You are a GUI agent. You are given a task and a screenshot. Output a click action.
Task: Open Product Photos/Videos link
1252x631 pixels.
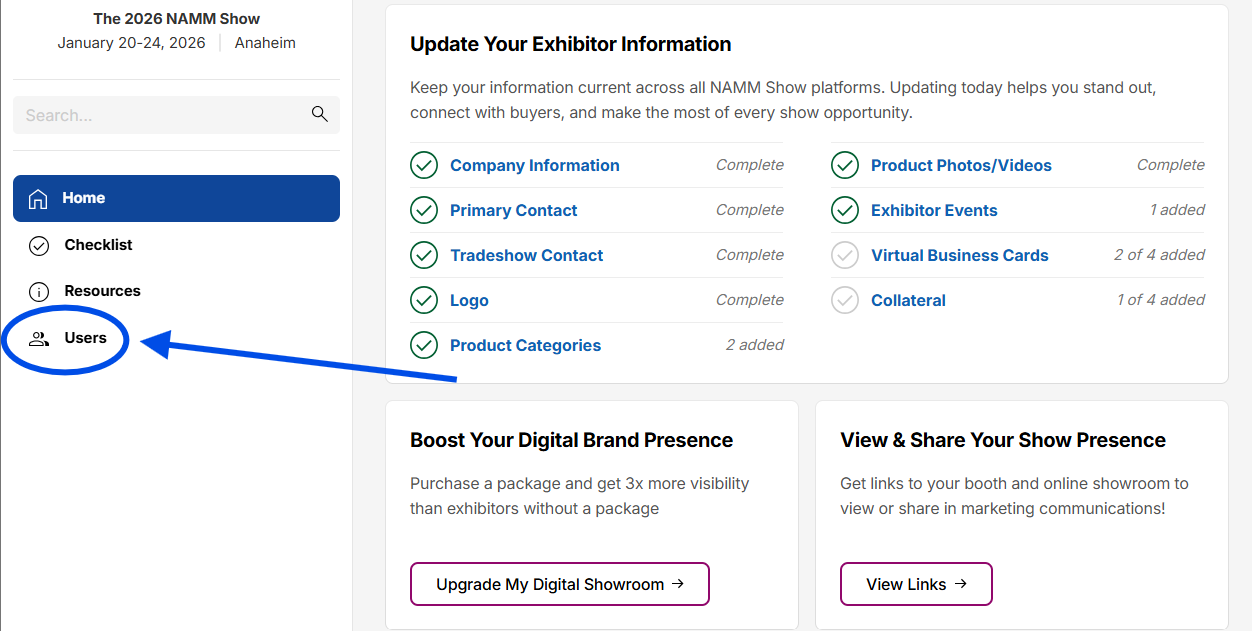tap(961, 165)
